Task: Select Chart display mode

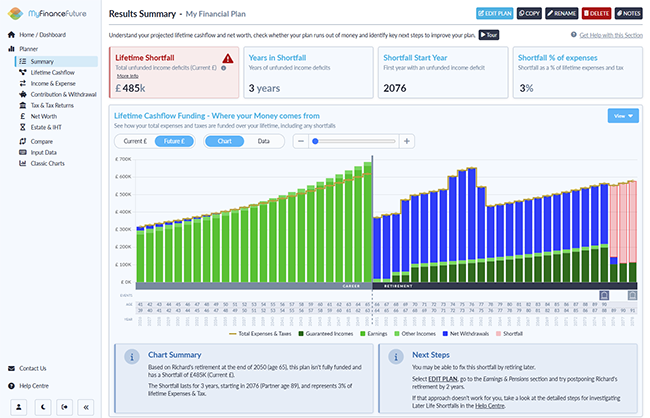Action: point(224,141)
